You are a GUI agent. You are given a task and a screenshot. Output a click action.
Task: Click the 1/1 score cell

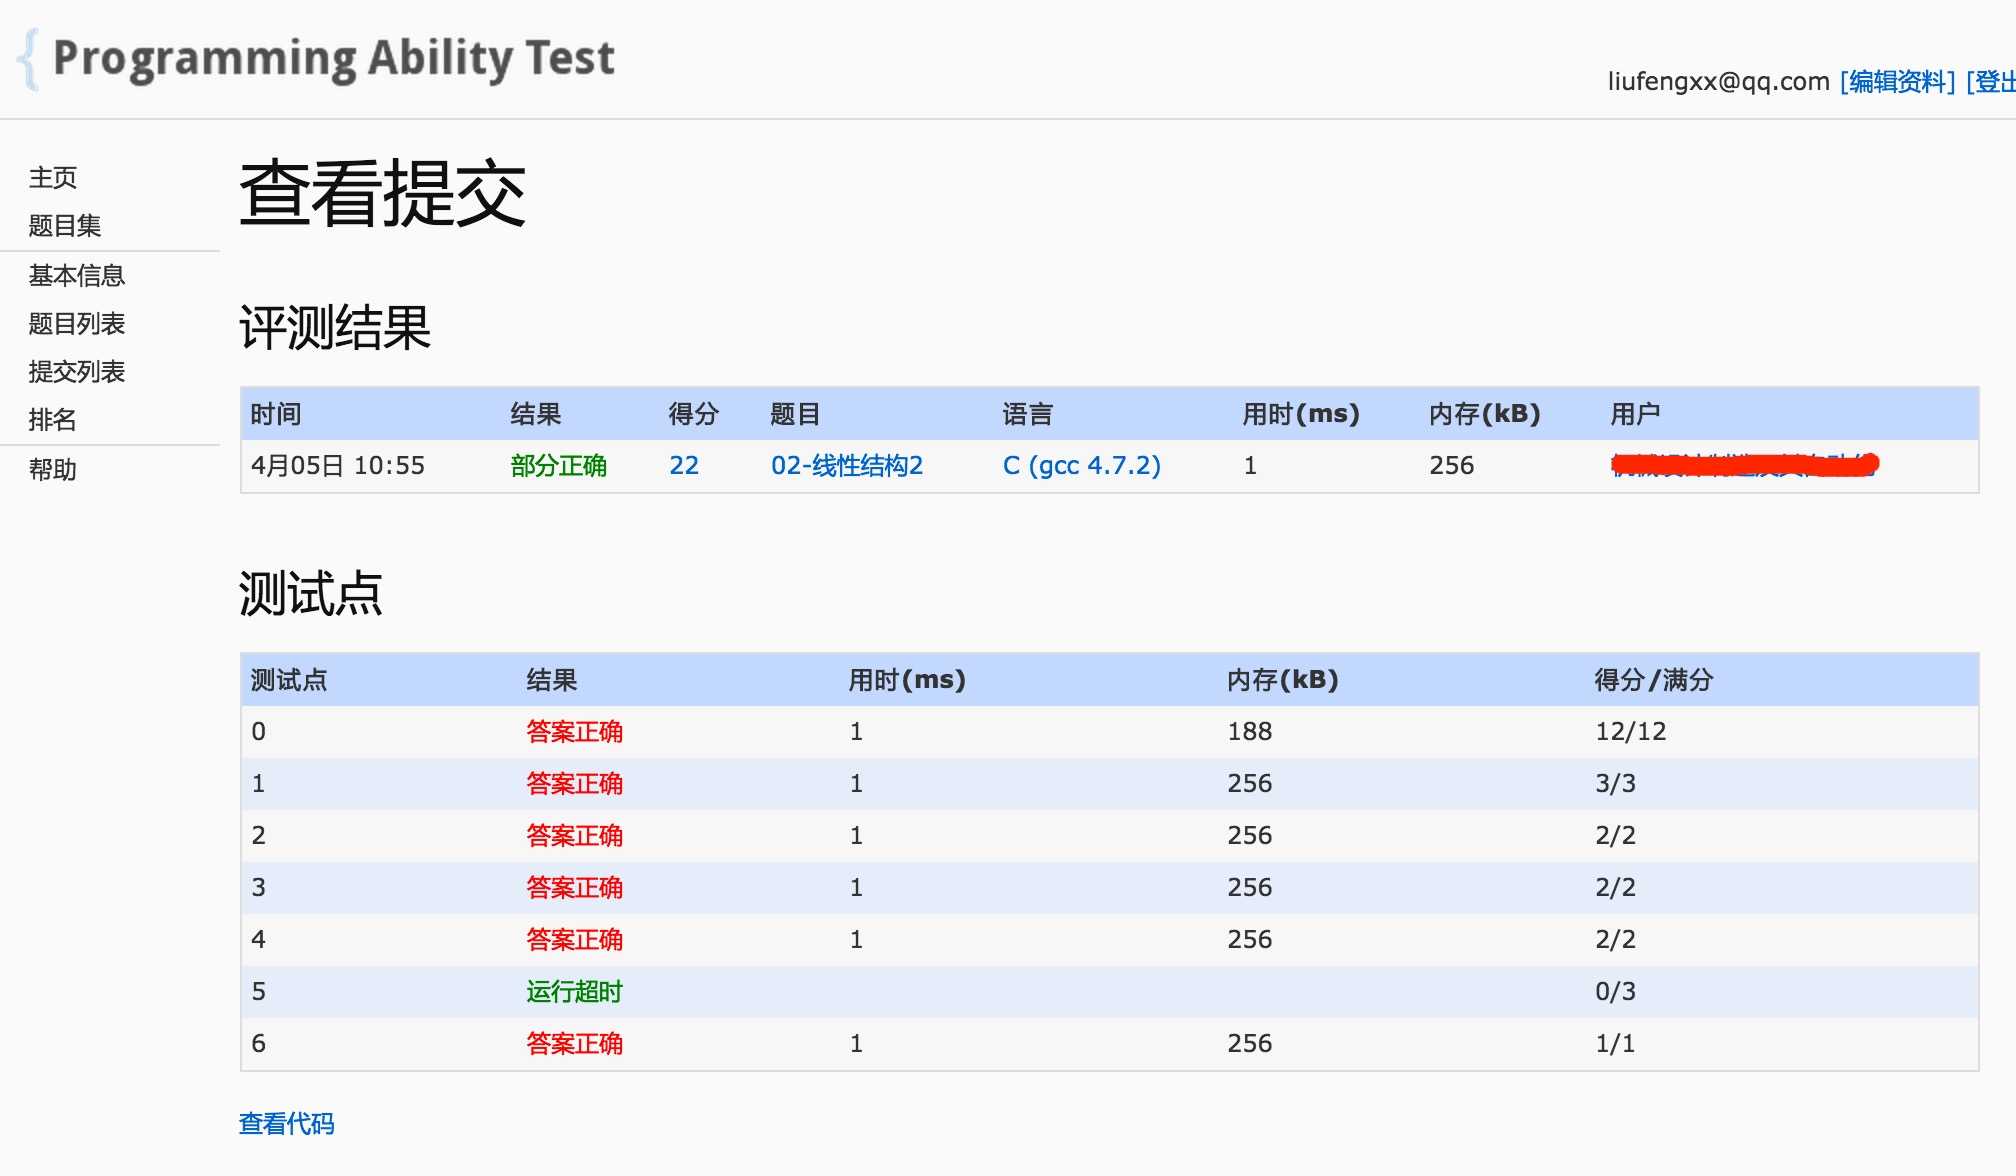click(x=1616, y=1044)
